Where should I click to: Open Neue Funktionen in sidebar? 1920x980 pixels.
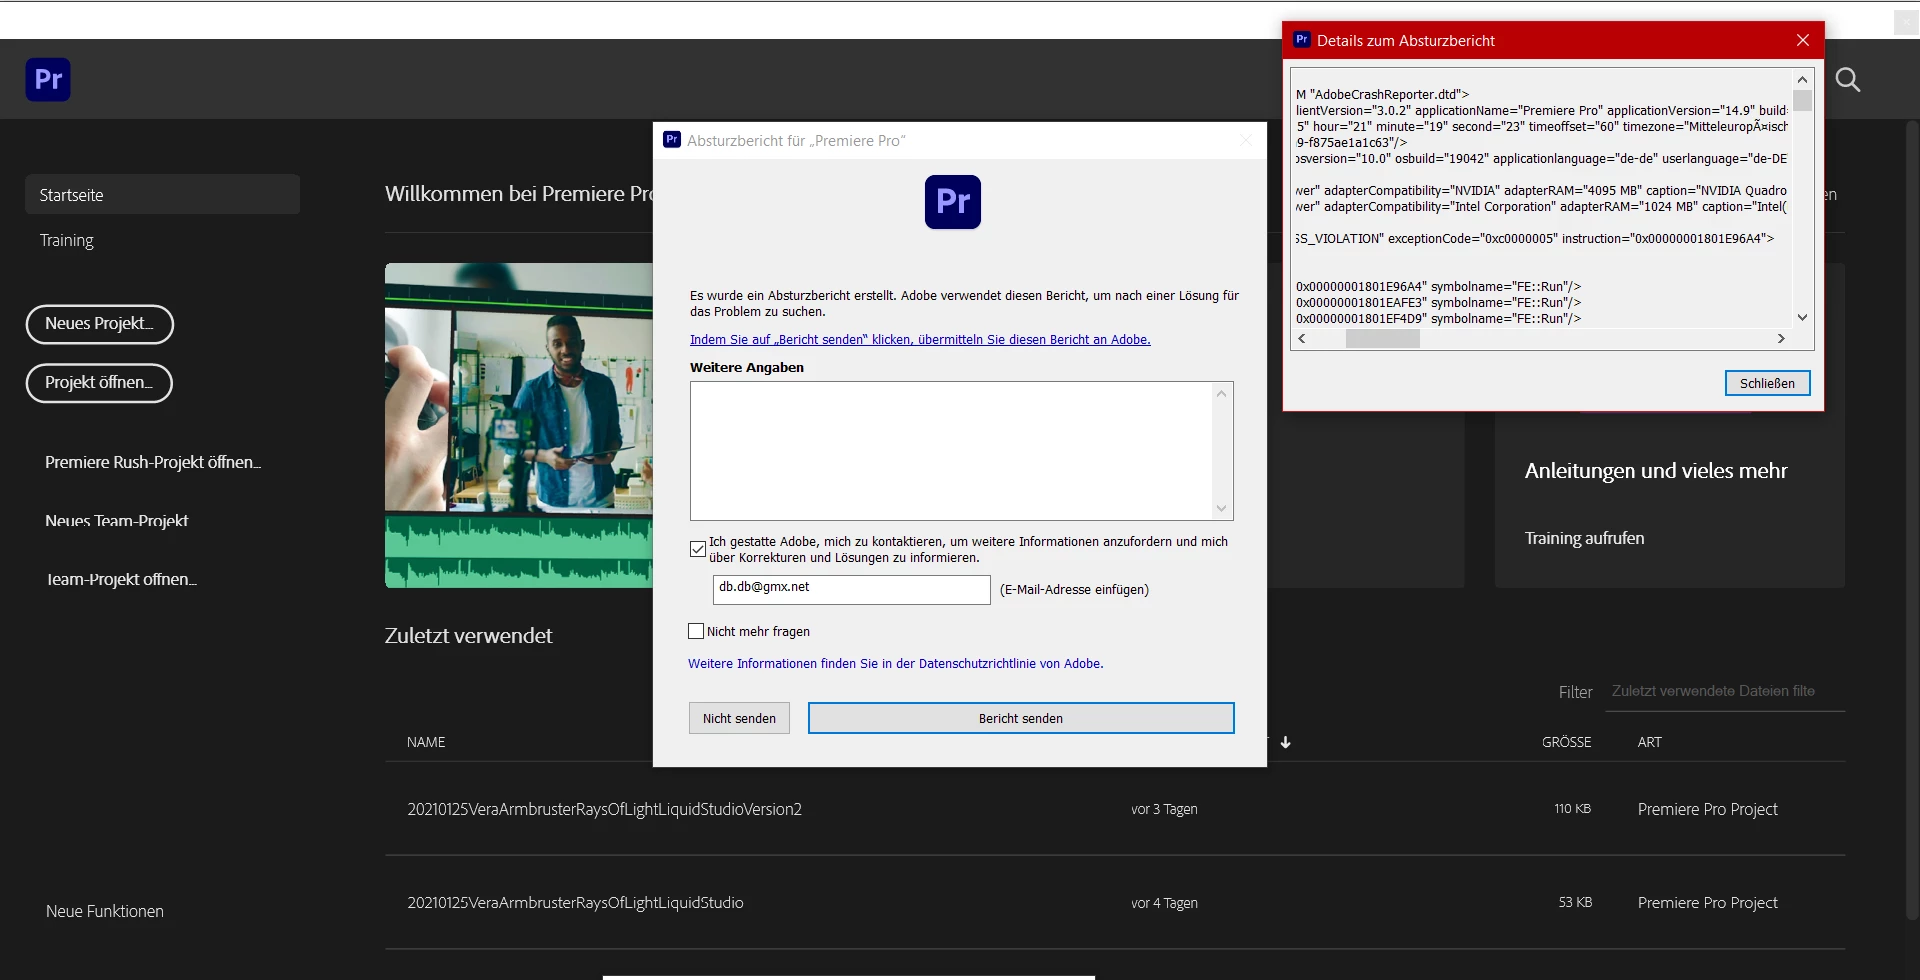pyautogui.click(x=105, y=911)
